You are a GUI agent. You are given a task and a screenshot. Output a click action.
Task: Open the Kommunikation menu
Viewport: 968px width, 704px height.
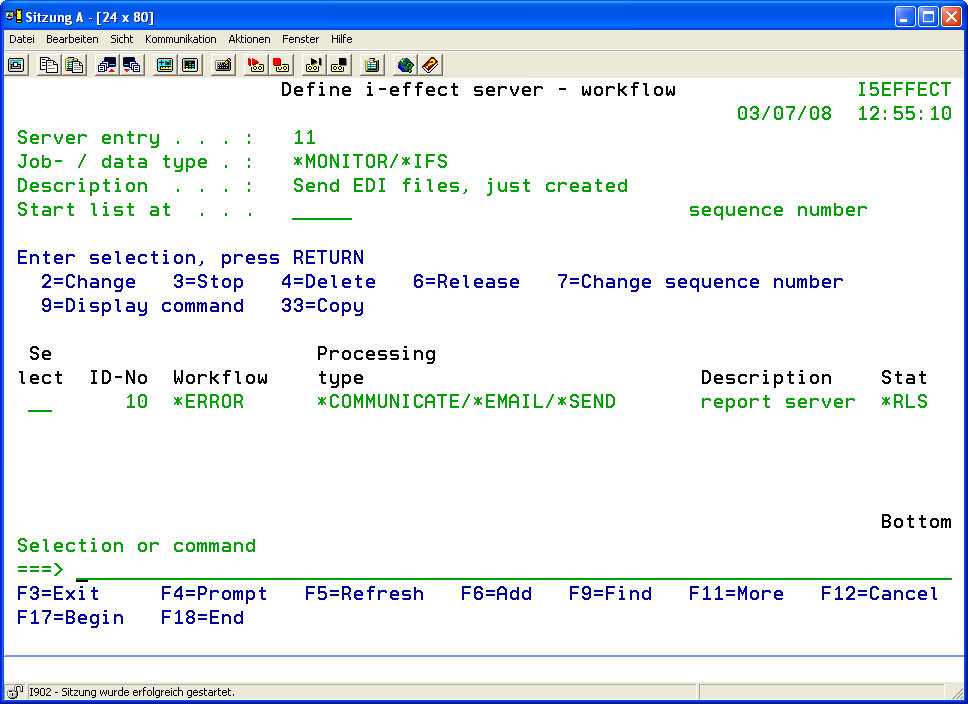(180, 39)
